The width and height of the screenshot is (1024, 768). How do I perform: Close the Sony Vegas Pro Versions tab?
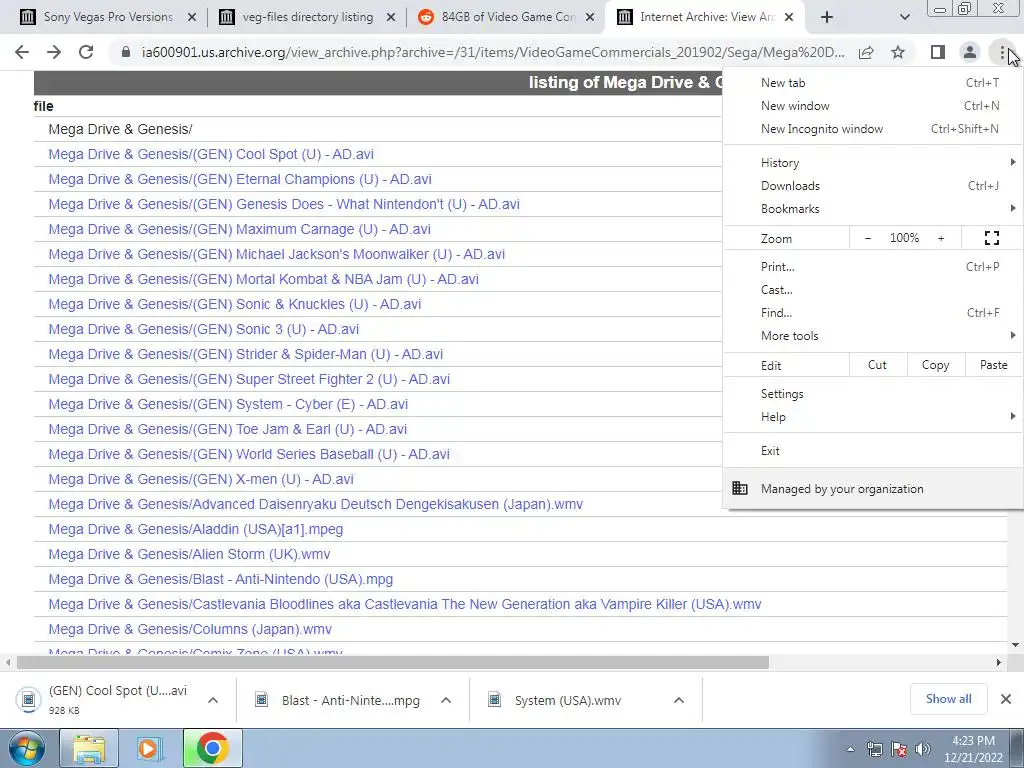(x=192, y=18)
